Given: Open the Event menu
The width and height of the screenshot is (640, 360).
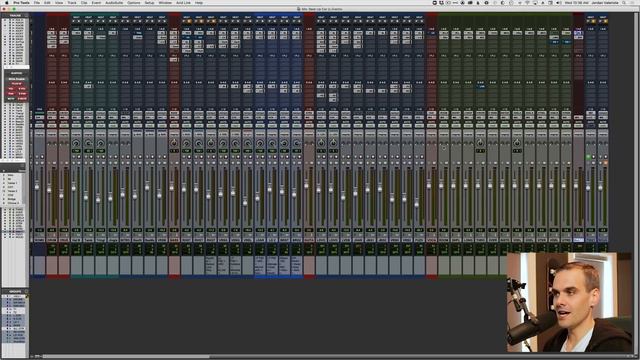Looking at the screenshot, I should click(x=96, y=3).
